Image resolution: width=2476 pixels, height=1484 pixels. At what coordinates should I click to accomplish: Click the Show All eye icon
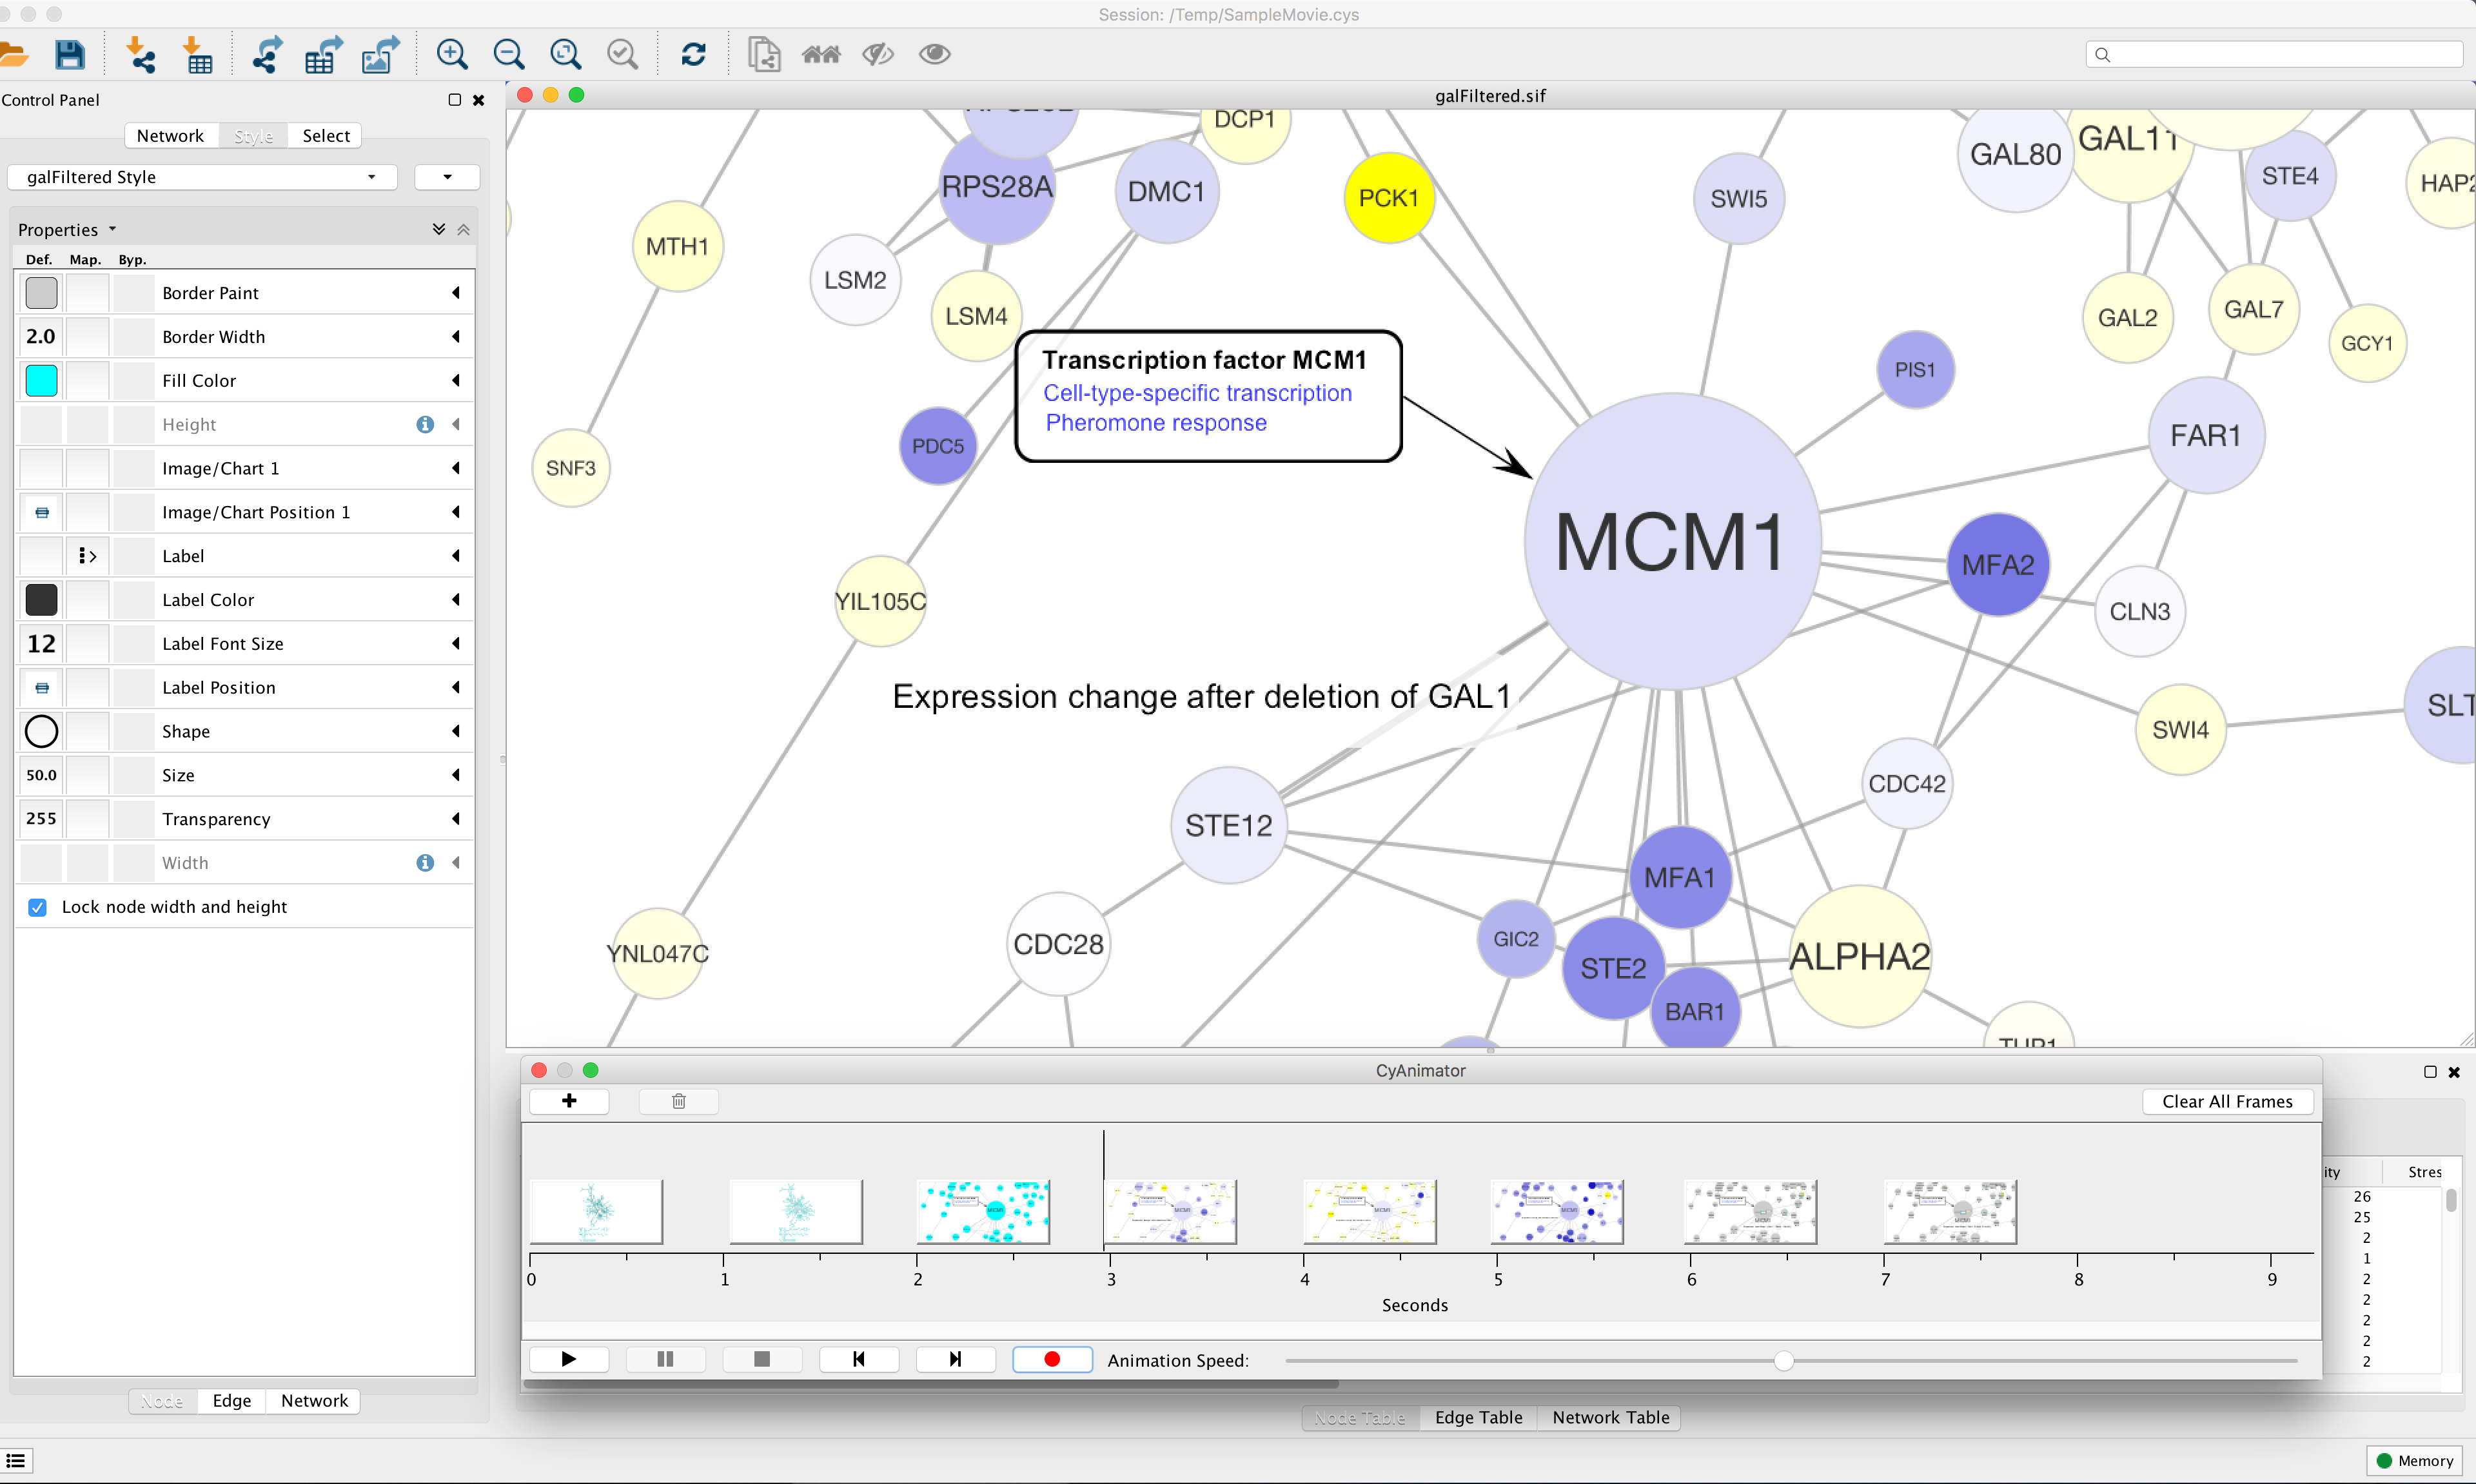(x=934, y=54)
